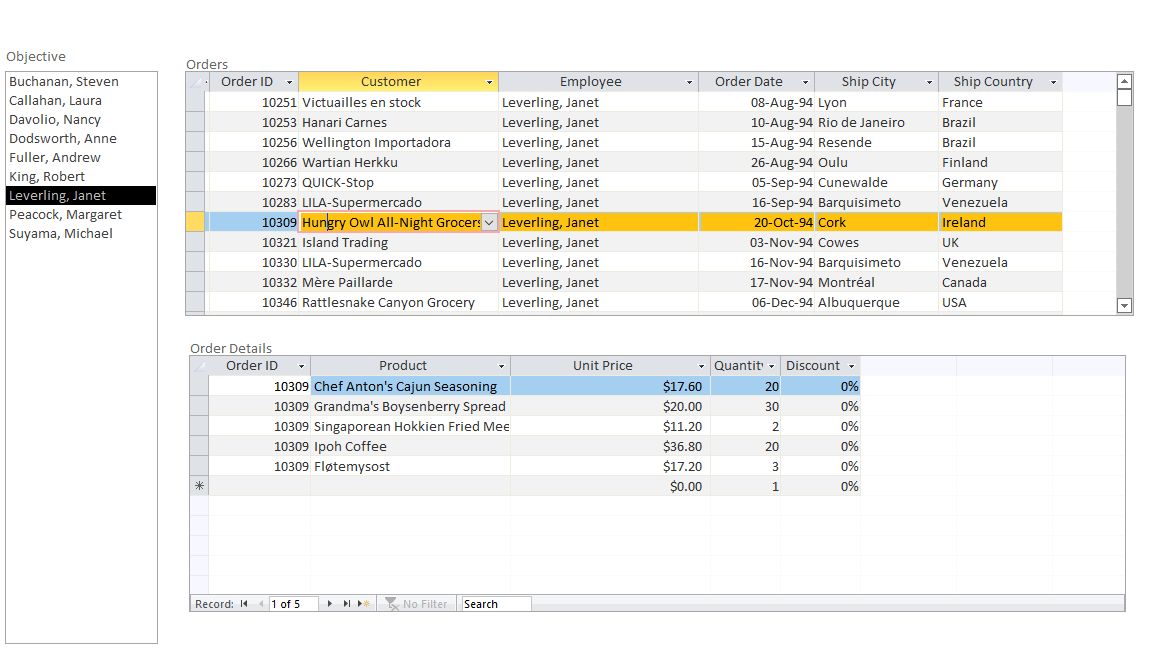
Task: Jump to last record in Order Details
Action: (x=347, y=604)
